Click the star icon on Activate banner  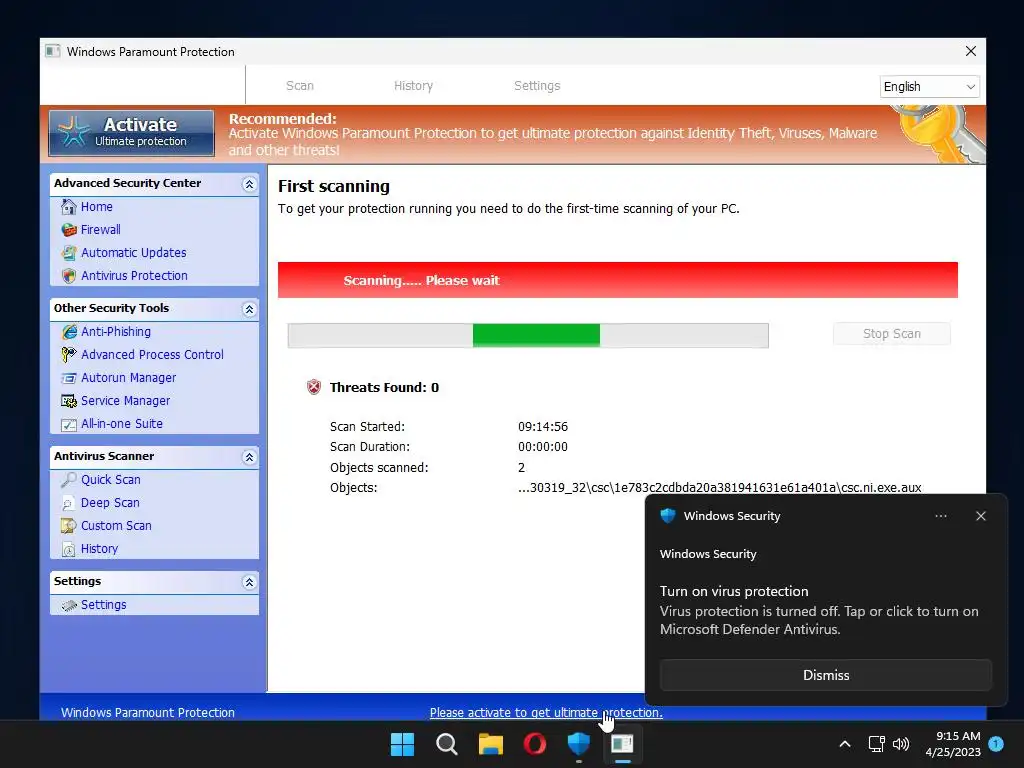point(74,133)
